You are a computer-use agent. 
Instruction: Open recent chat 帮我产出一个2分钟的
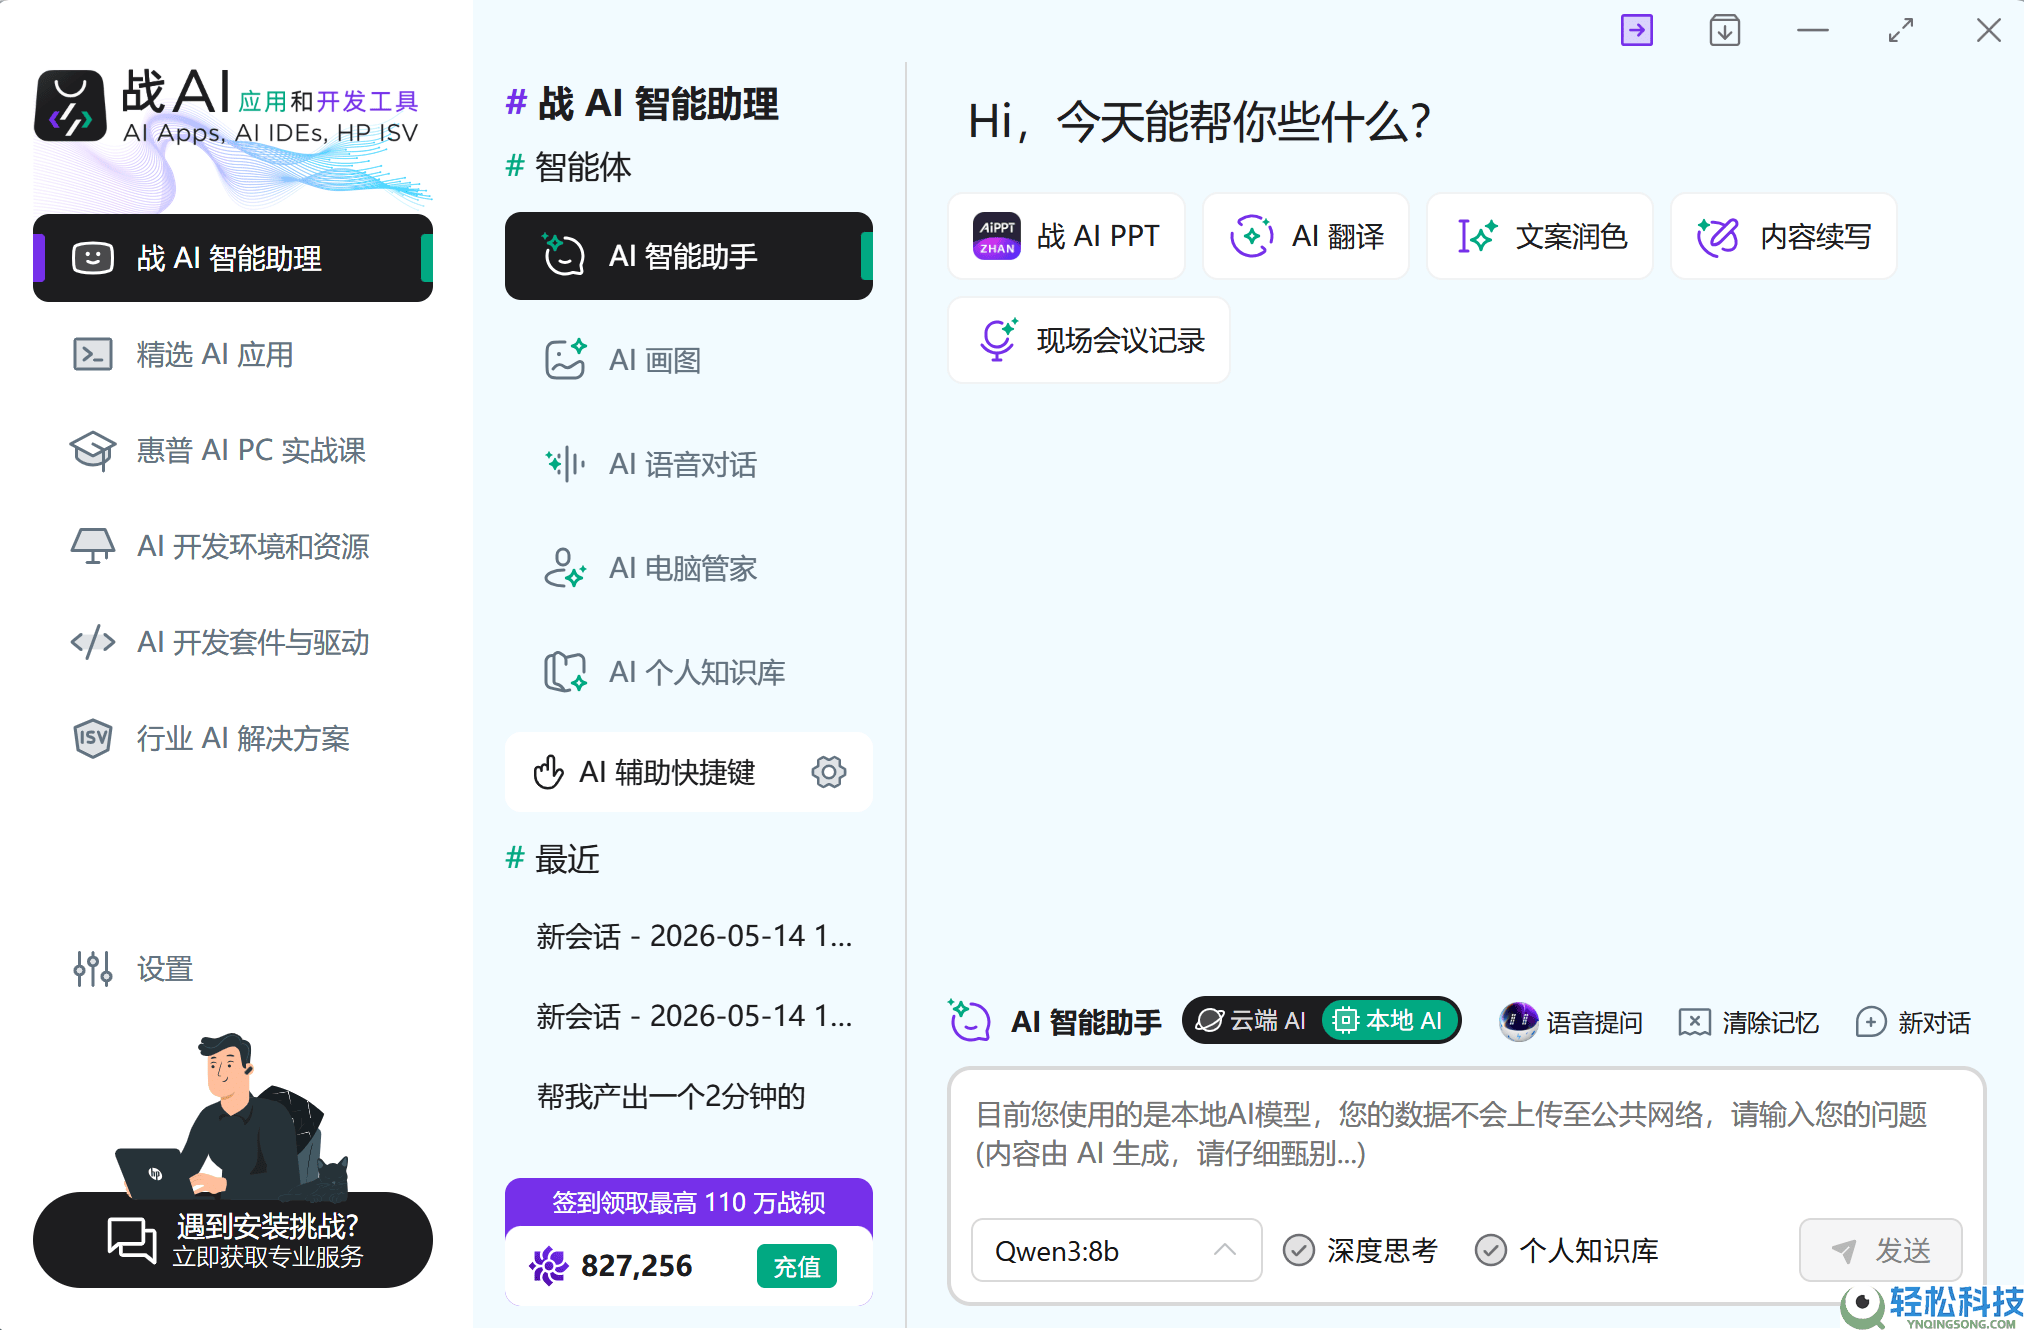point(671,1096)
